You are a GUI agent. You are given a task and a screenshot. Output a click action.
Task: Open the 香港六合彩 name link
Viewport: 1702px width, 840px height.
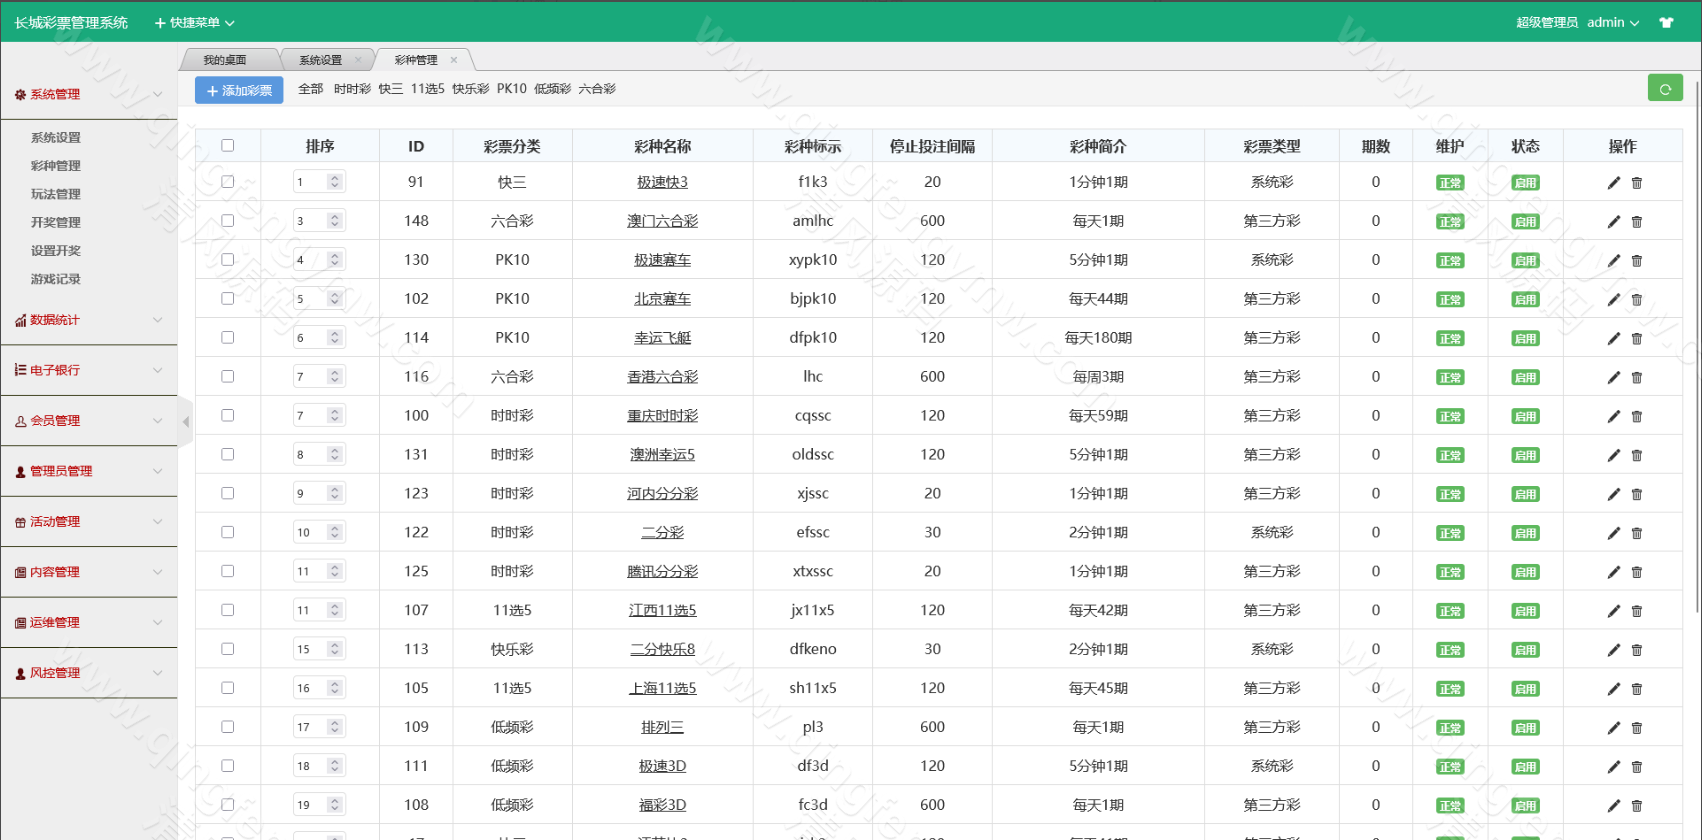[662, 377]
